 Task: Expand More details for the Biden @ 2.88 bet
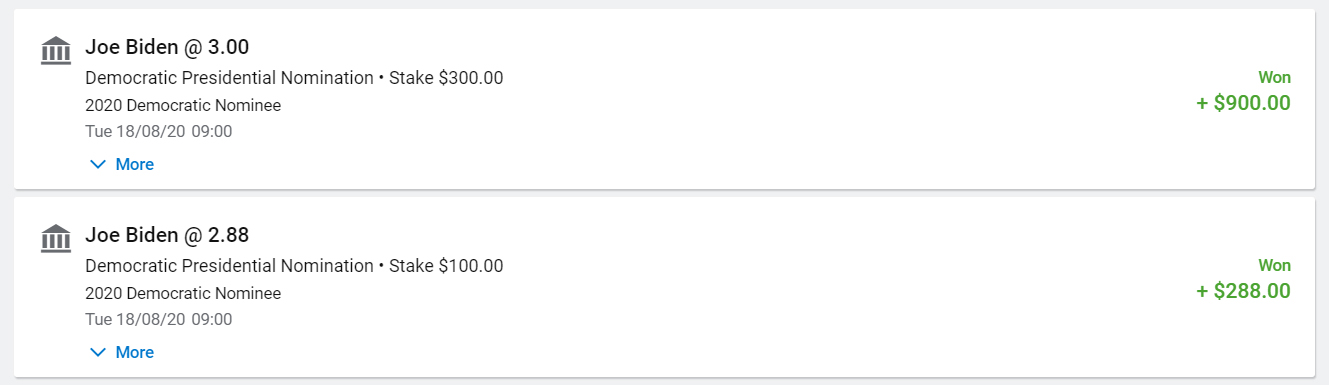[122, 352]
